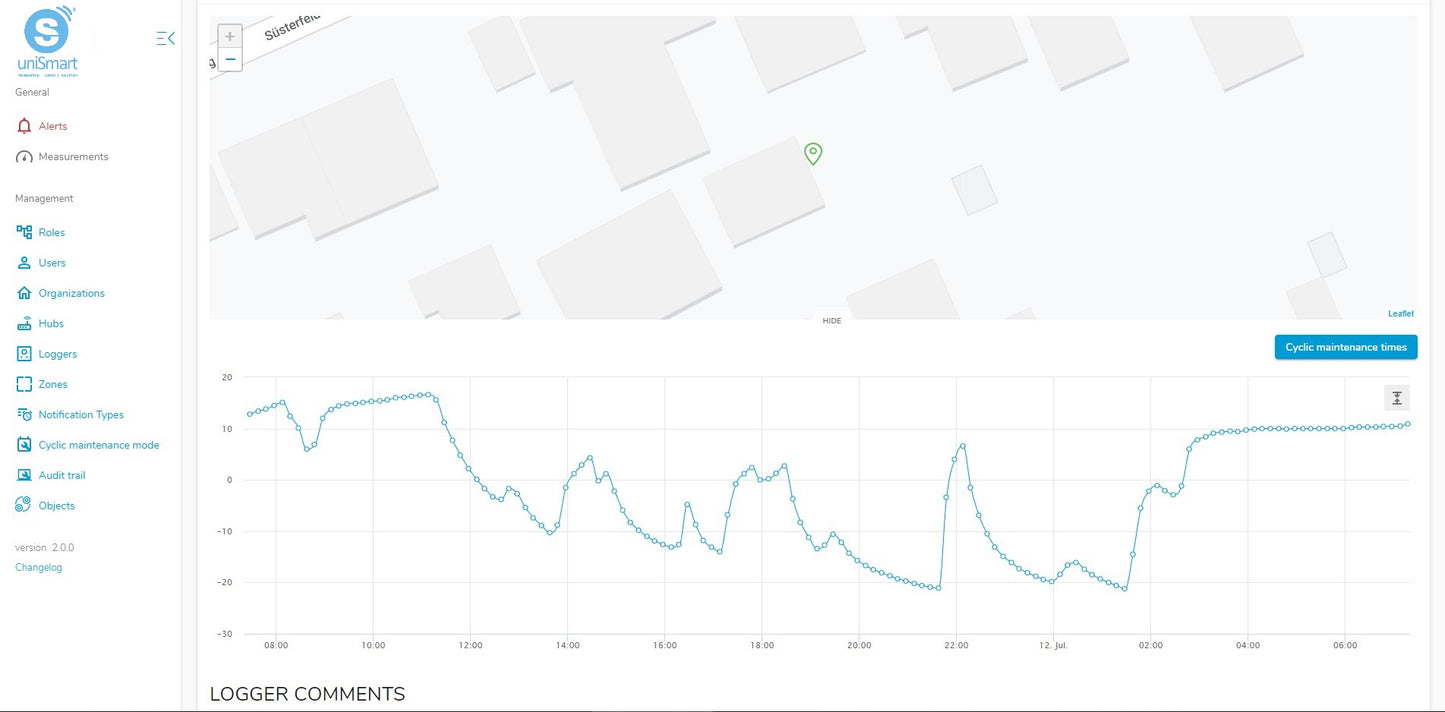Zoom in on the map
The image size is (1445, 712).
pos(230,37)
